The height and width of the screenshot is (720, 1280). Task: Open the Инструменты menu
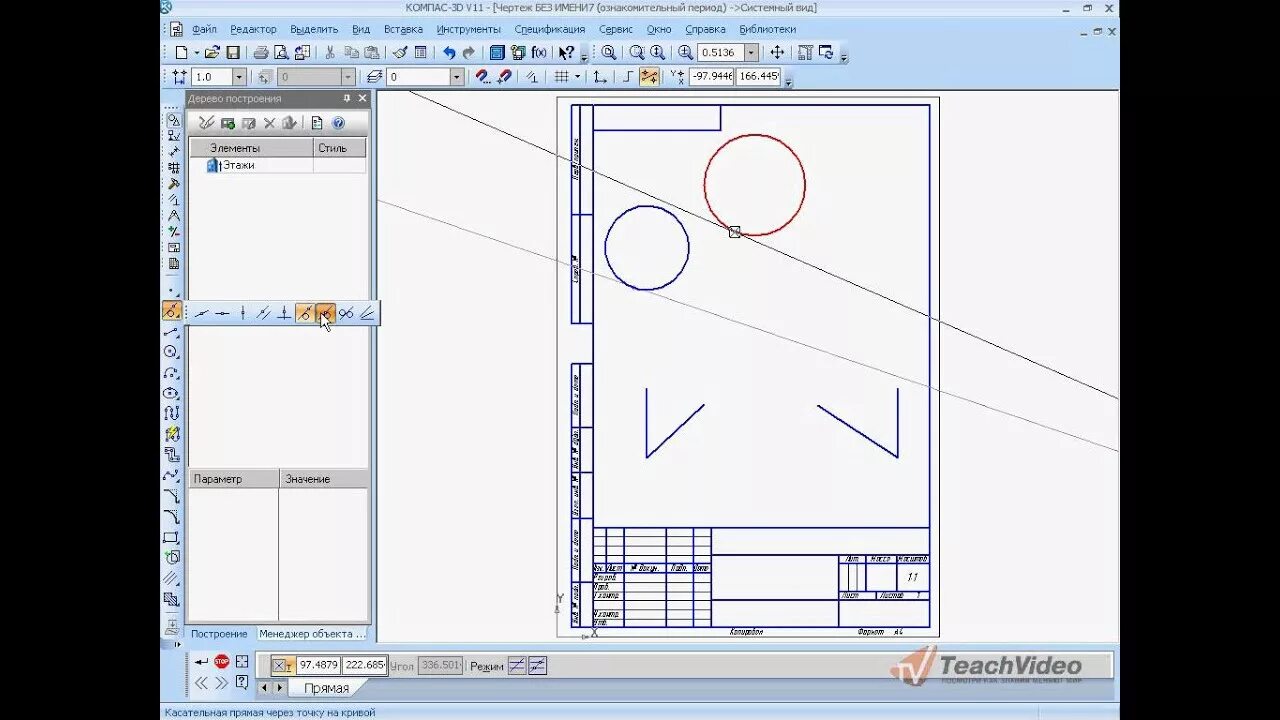pyautogui.click(x=469, y=30)
